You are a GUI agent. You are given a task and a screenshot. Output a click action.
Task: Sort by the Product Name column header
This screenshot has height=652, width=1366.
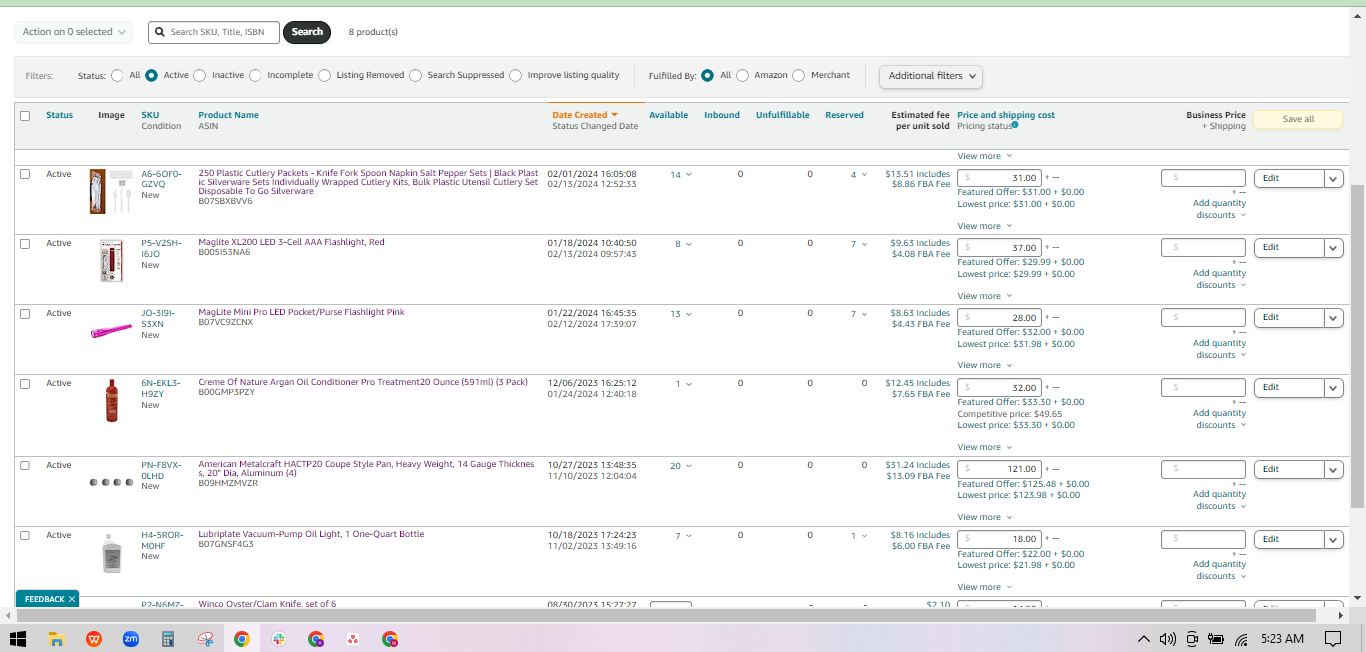228,115
